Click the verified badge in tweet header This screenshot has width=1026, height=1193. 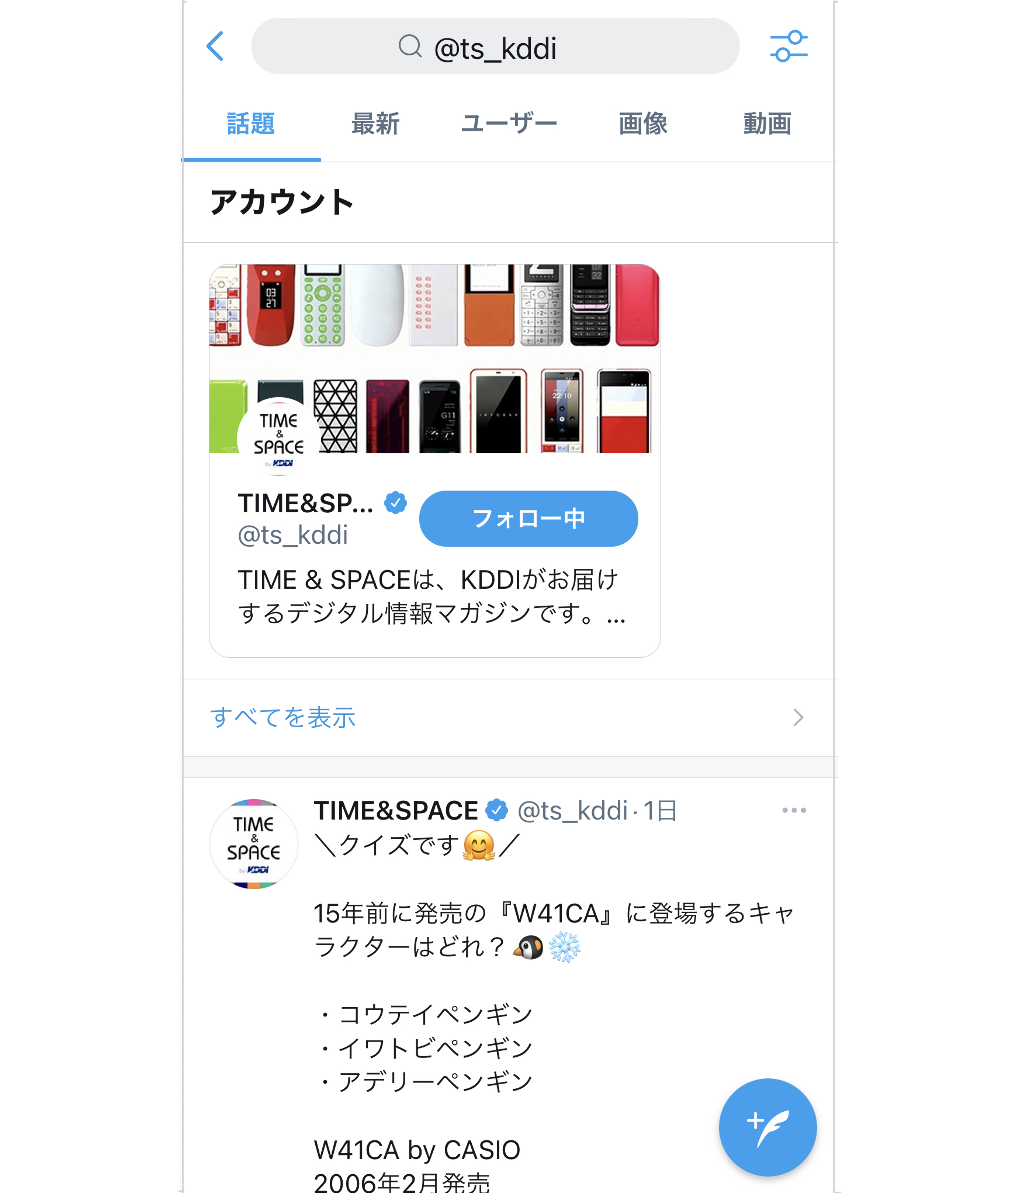point(497,810)
